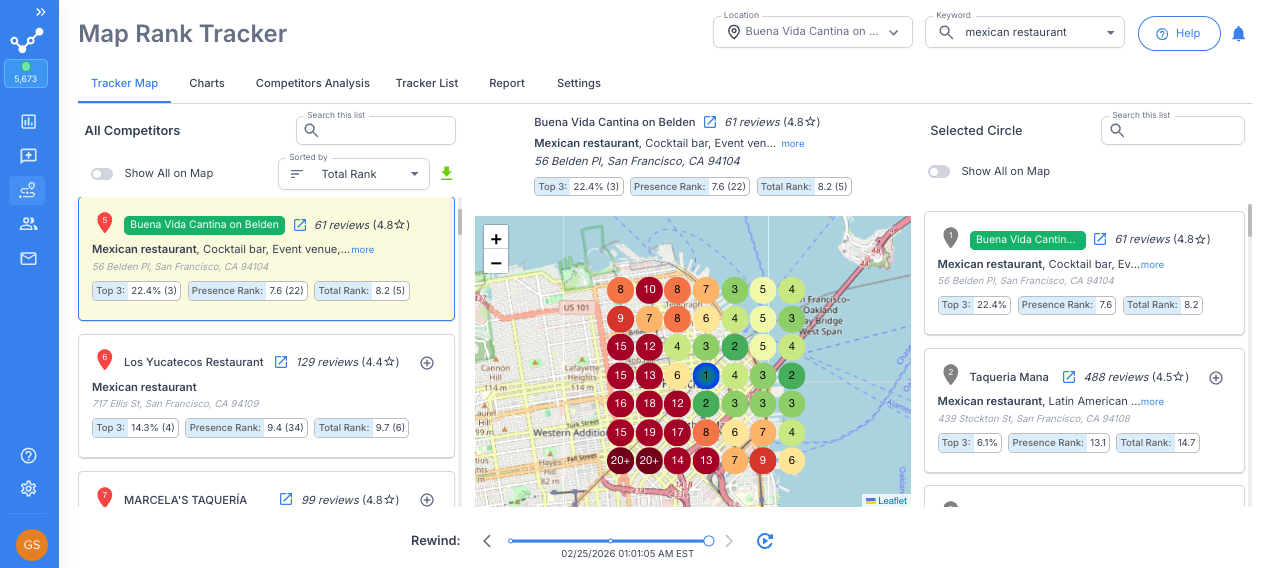The image size is (1270, 568).
Task: Click the Help button
Action: (x=1179, y=33)
